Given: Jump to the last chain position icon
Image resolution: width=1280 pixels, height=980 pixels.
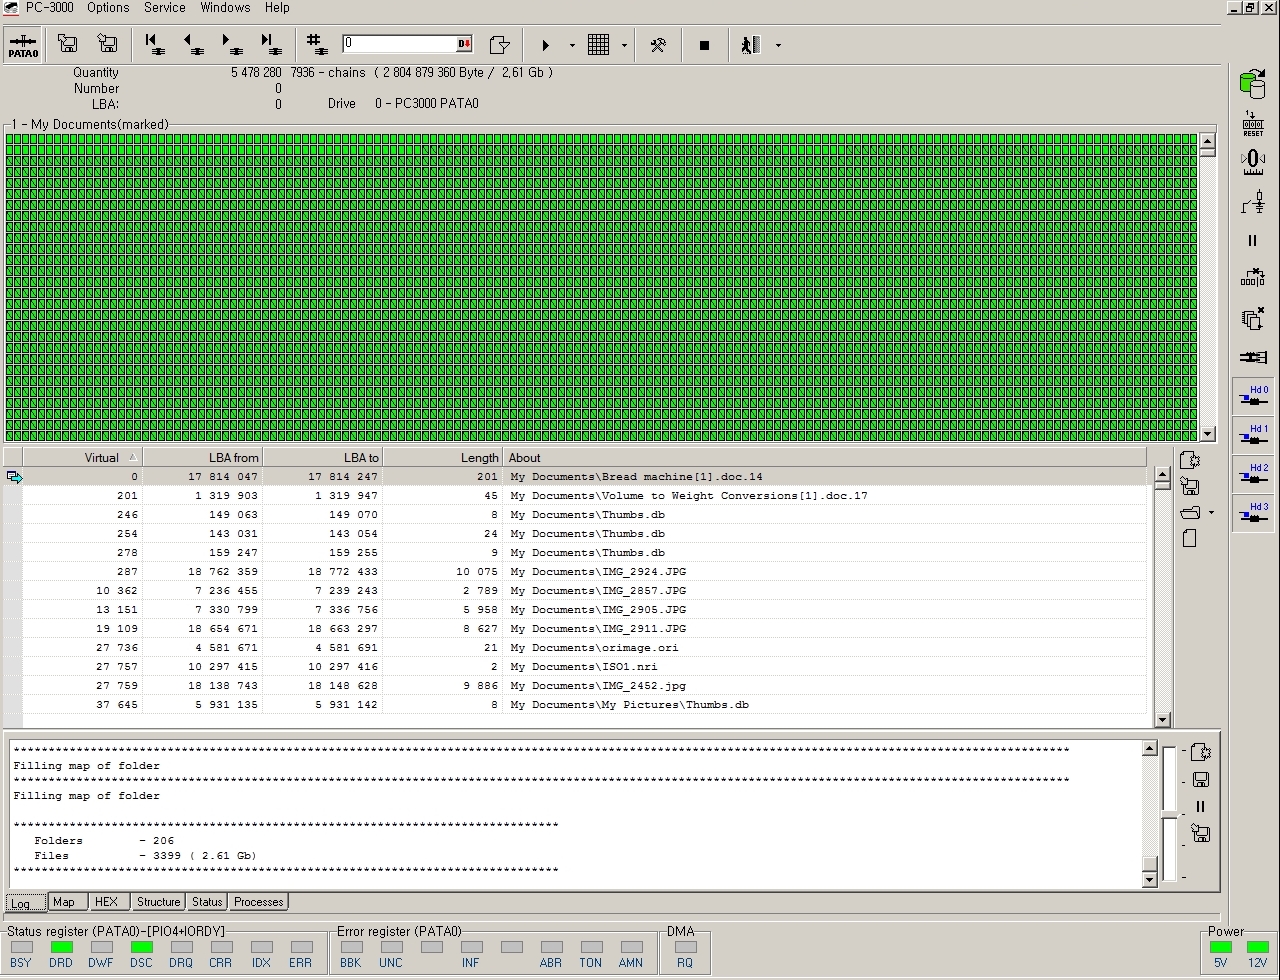Looking at the screenshot, I should click(270, 45).
